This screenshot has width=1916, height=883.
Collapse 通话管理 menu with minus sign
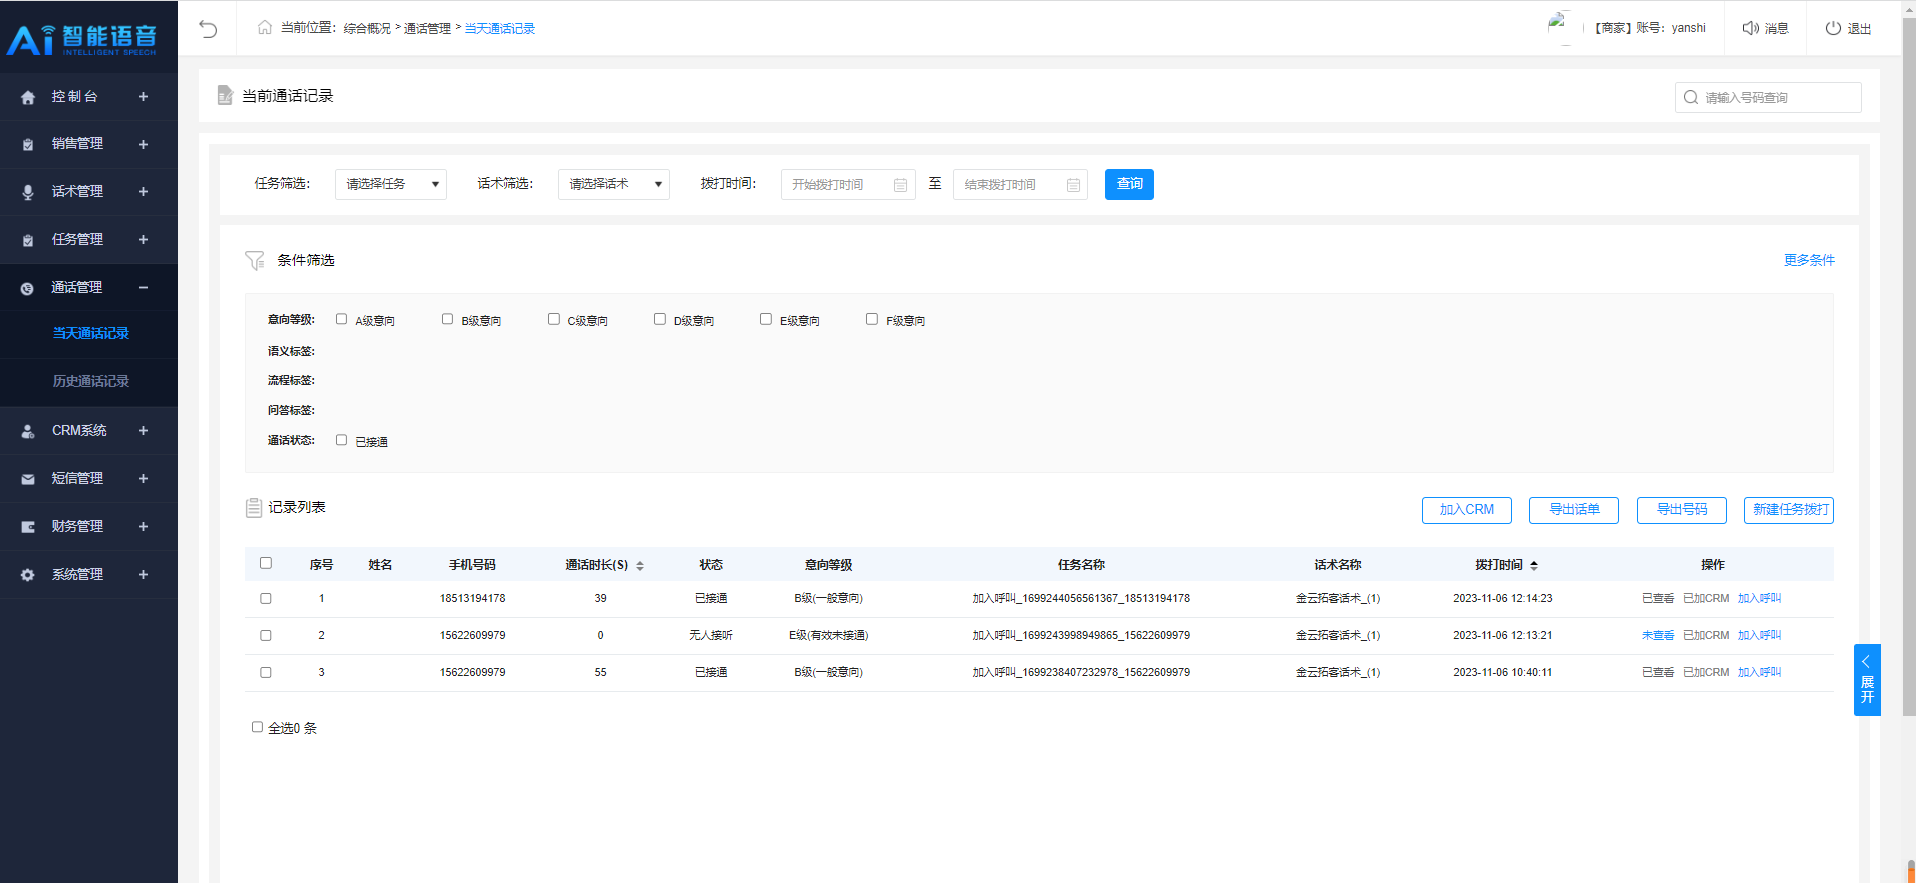click(x=143, y=288)
